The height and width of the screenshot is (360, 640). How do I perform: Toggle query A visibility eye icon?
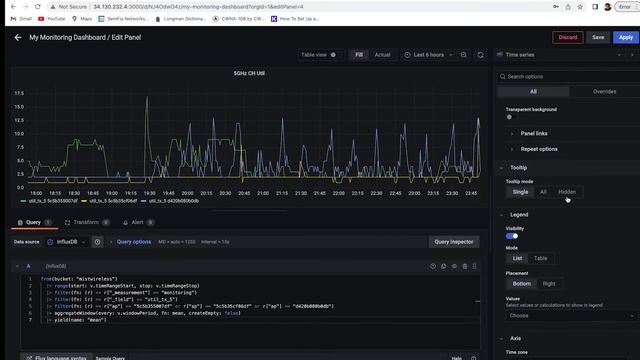pyautogui.click(x=454, y=267)
